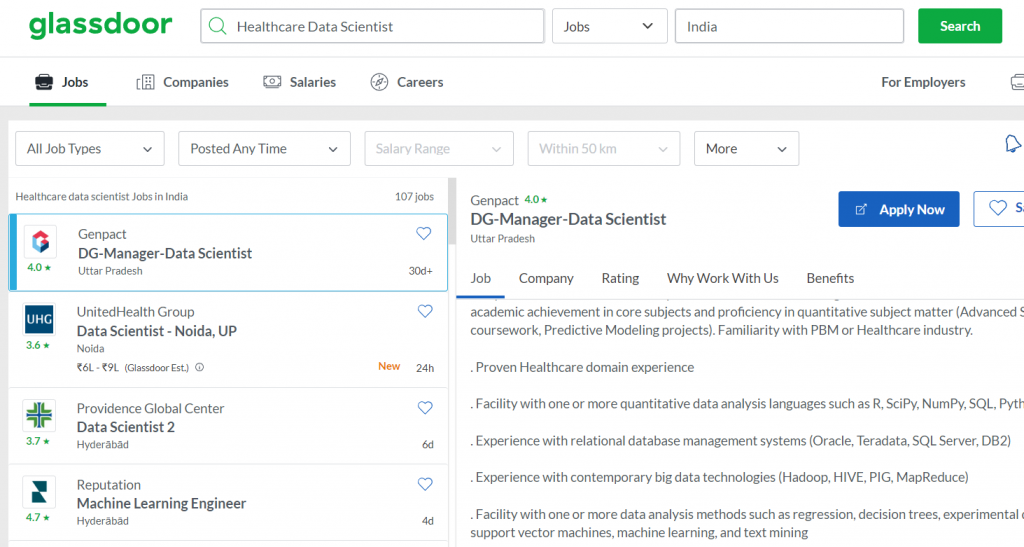Open the Posted Any Time filter

[x=264, y=149]
